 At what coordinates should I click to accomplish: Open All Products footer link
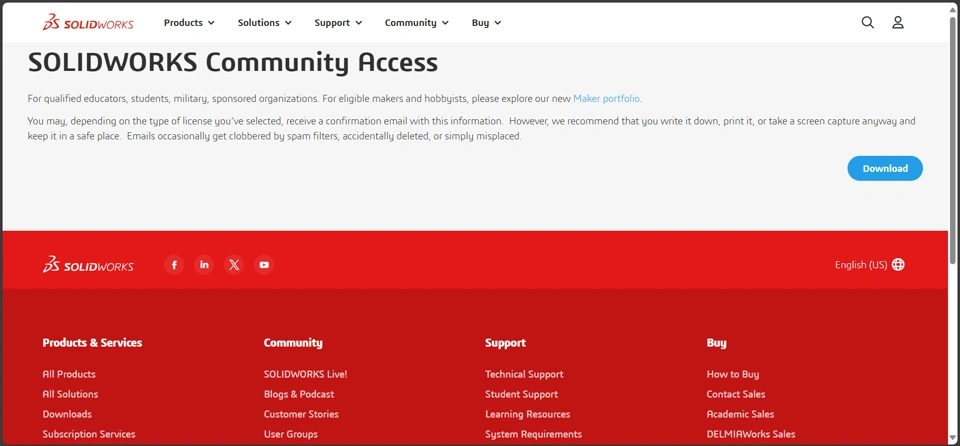pos(69,374)
